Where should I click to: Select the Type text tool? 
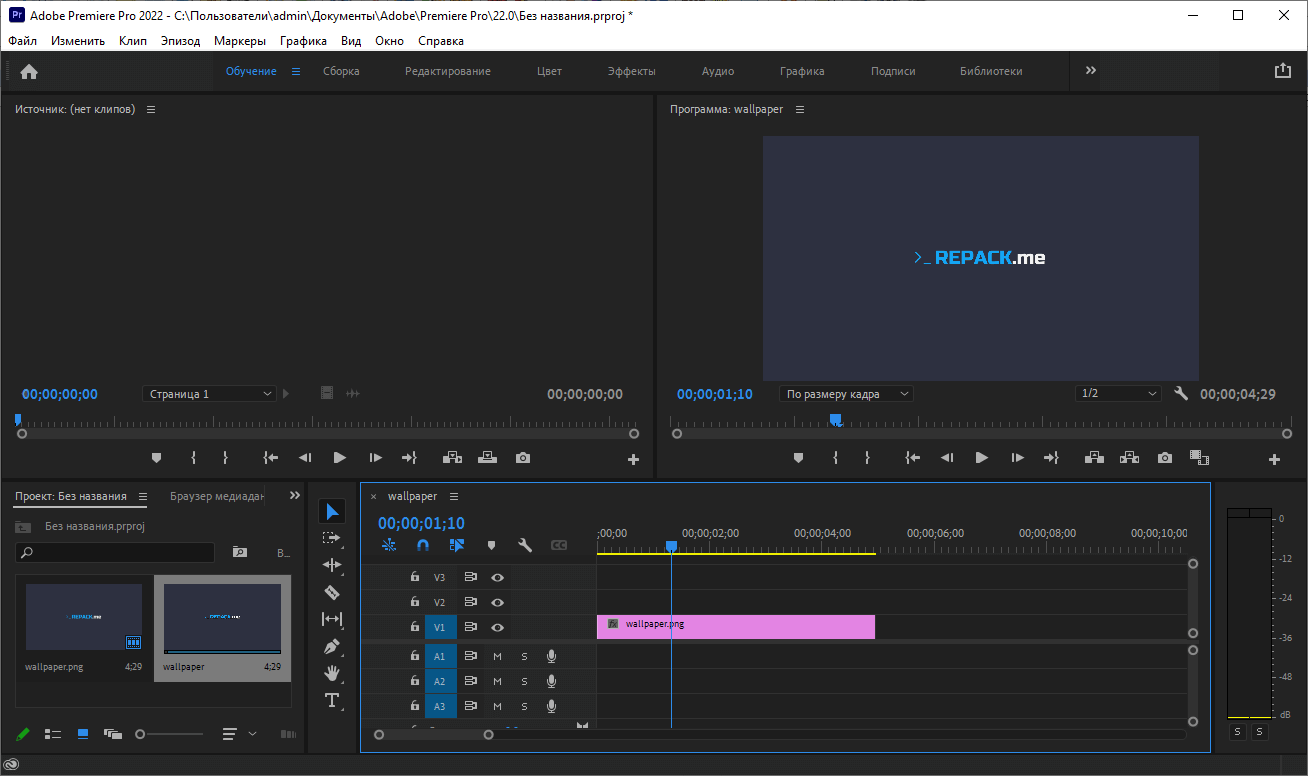[x=332, y=700]
